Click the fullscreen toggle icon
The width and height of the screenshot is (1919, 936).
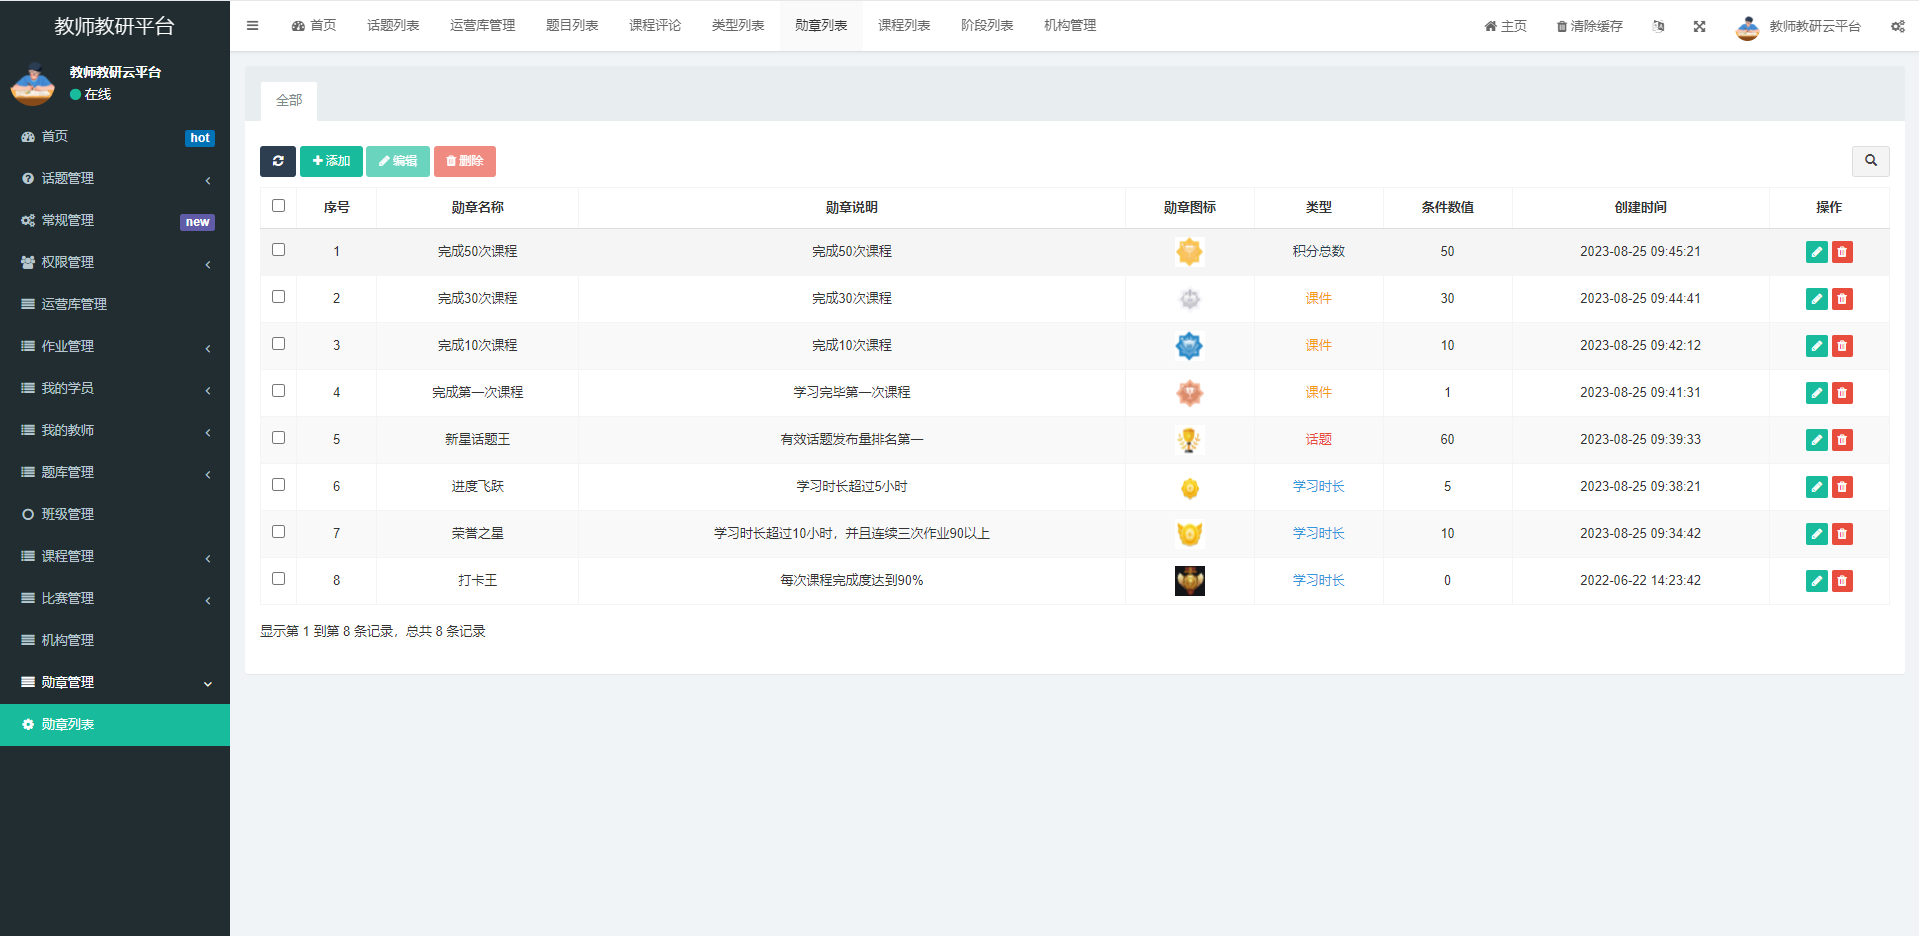[x=1699, y=26]
